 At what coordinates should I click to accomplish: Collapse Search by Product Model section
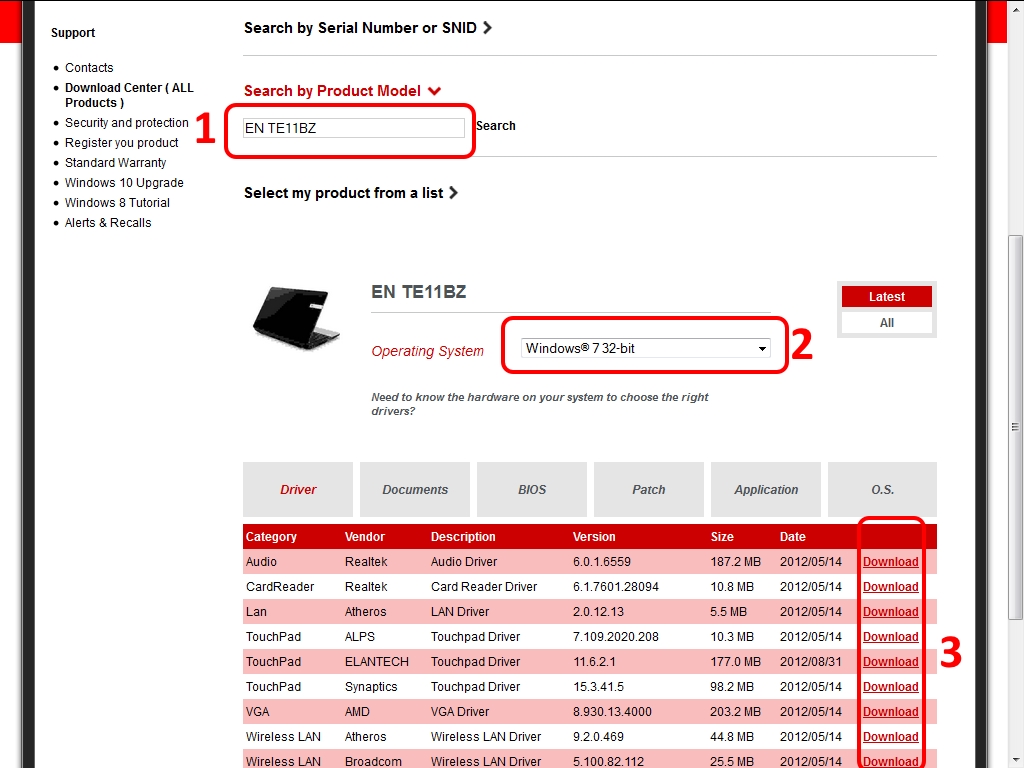tap(342, 91)
